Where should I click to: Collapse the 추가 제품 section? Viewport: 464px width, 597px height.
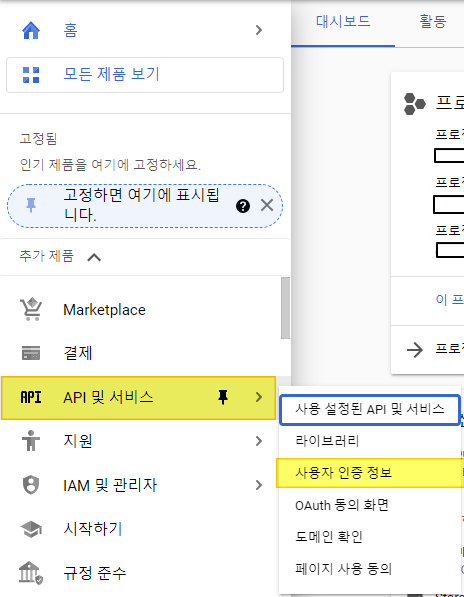(x=94, y=257)
